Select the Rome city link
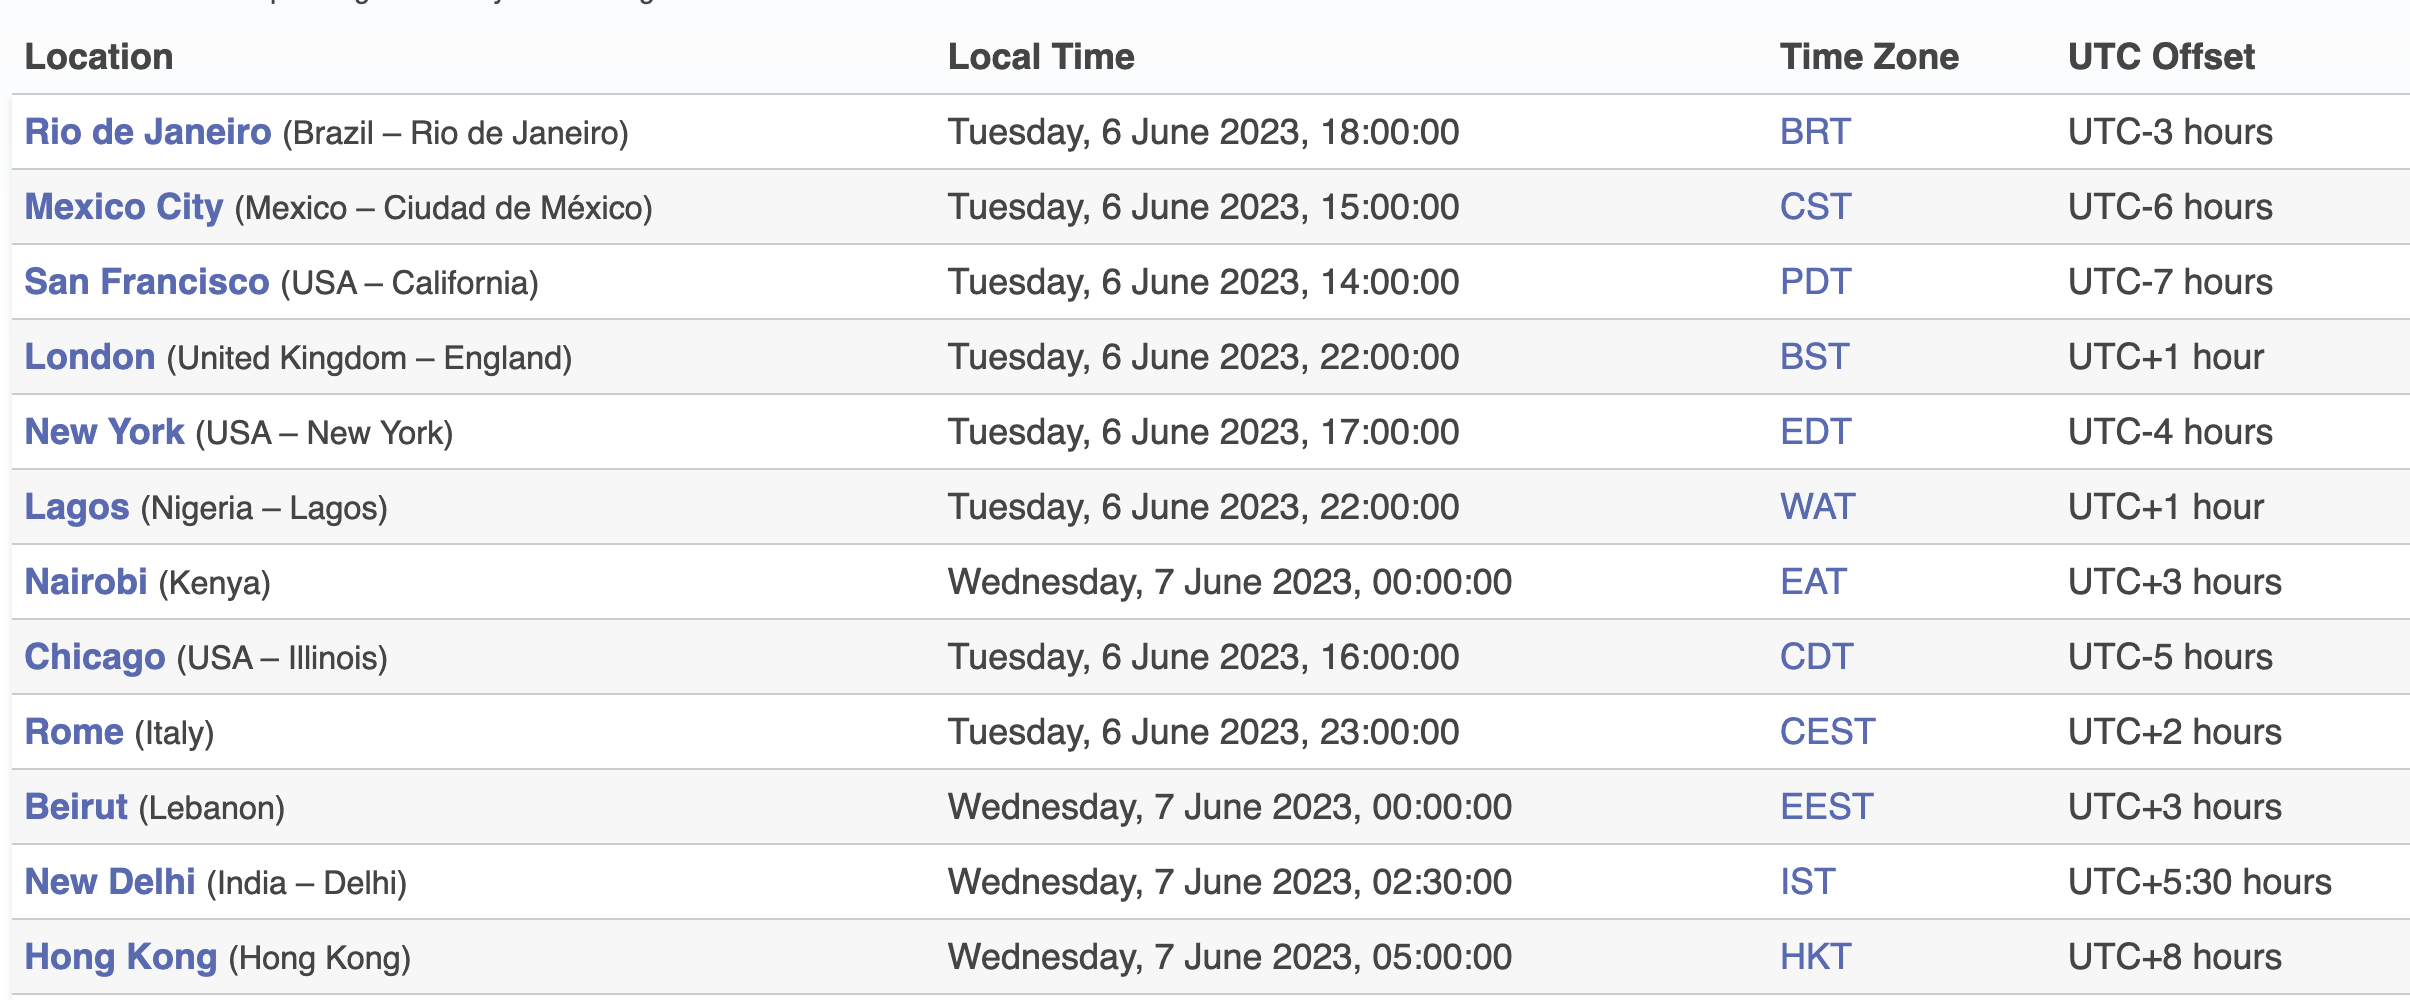Screen dimensions: 2410x1000 click(x=74, y=732)
